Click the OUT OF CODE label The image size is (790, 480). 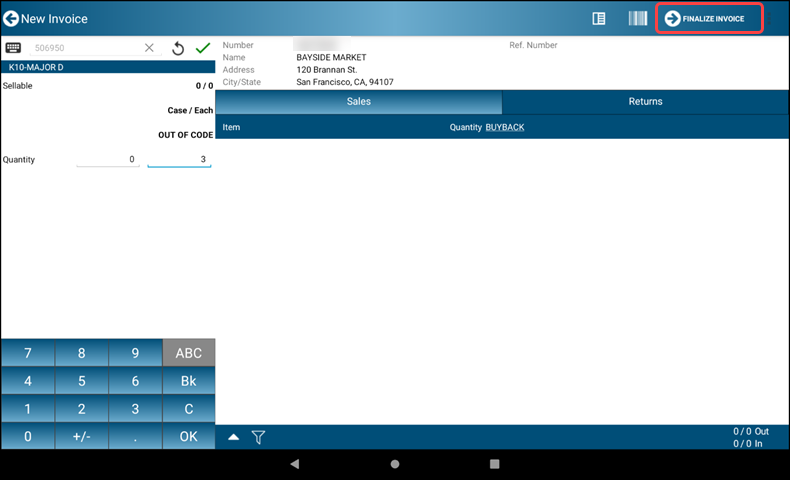[x=185, y=135]
